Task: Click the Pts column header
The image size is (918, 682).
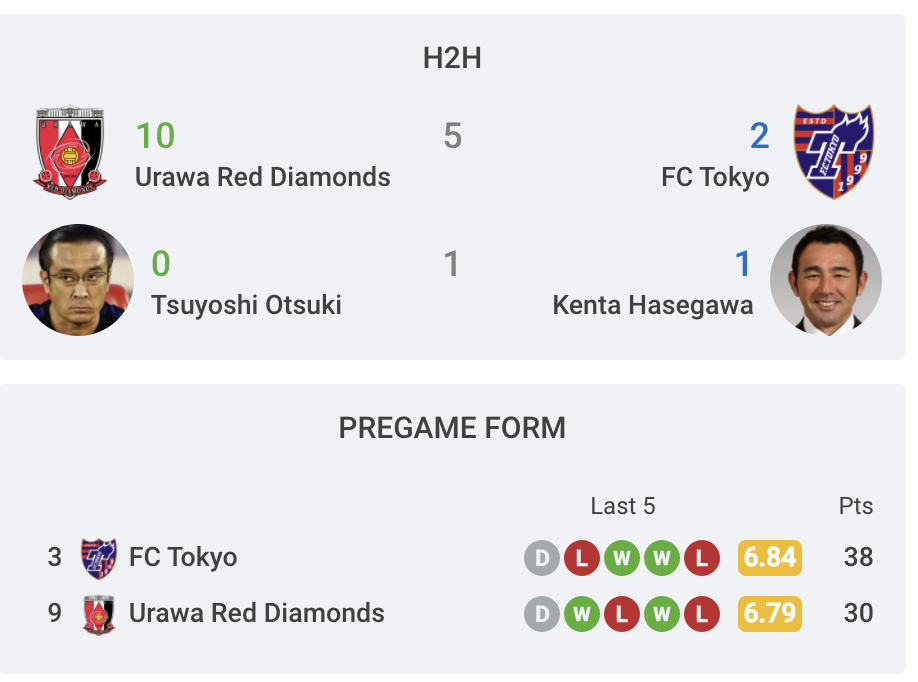Action: point(858,507)
